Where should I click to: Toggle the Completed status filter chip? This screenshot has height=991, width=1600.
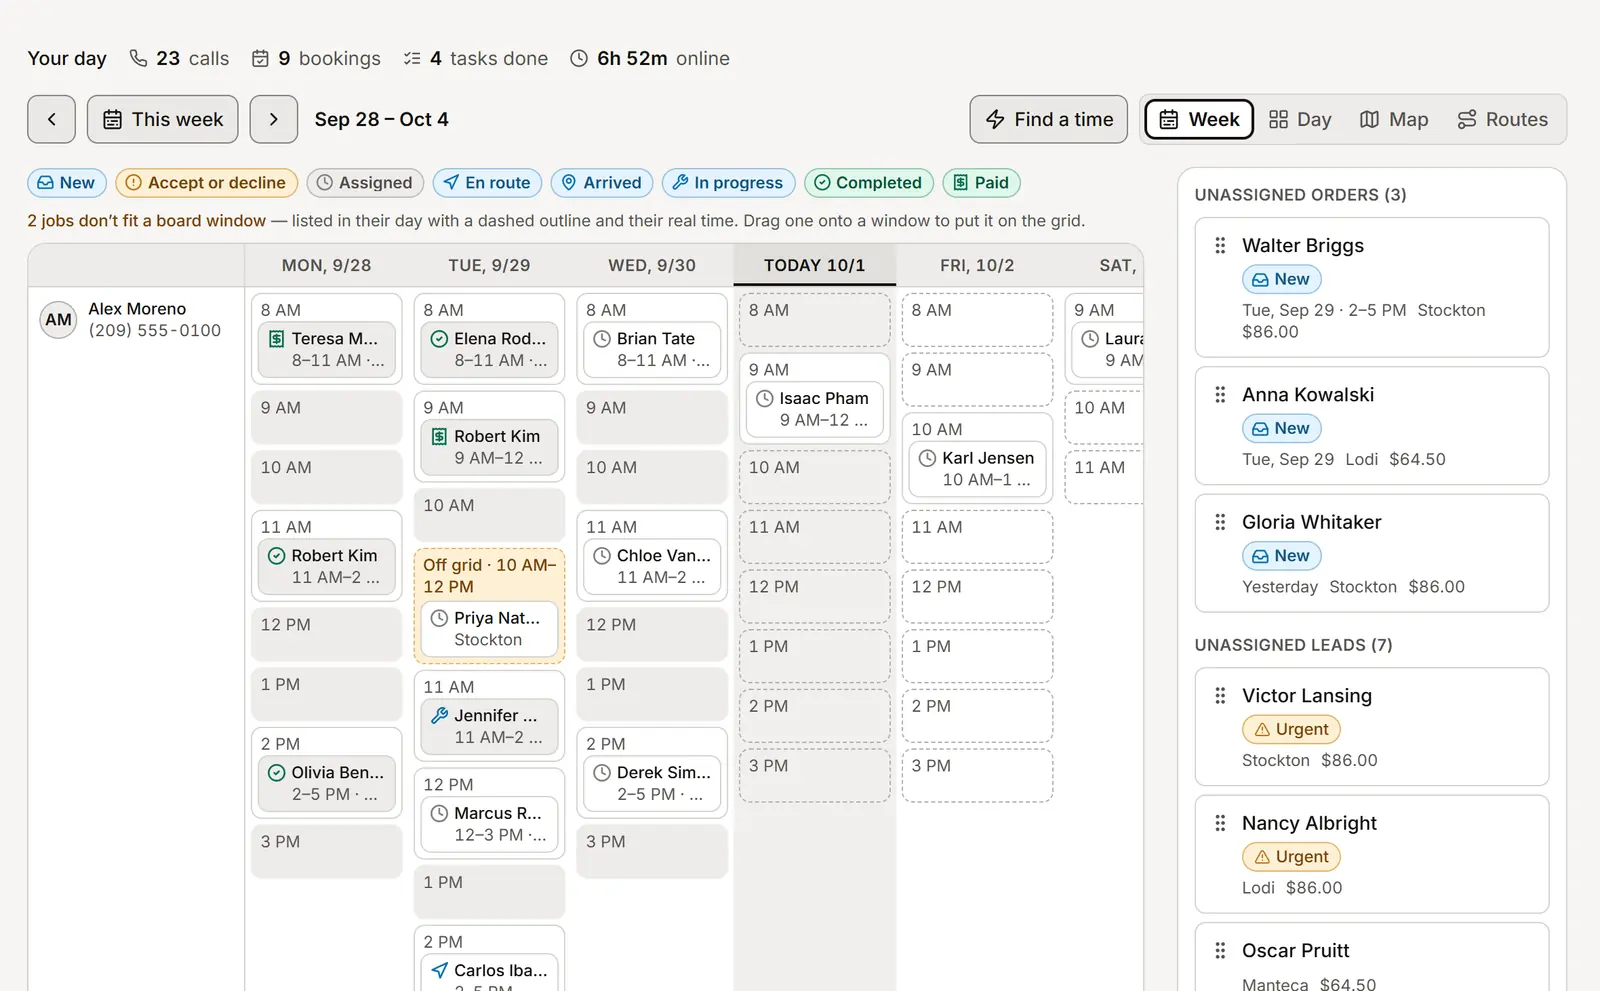click(868, 183)
